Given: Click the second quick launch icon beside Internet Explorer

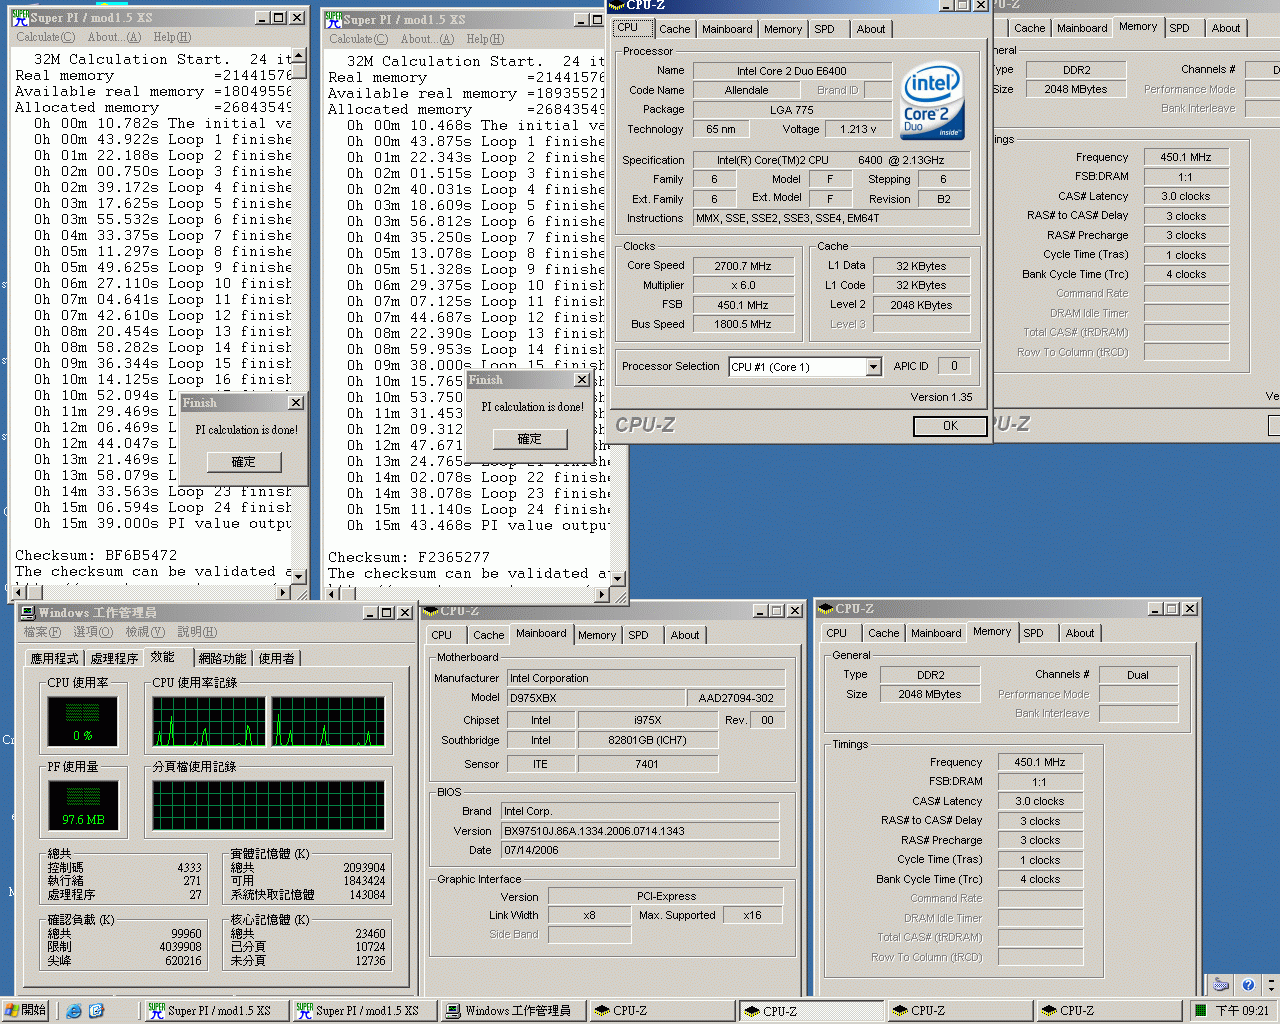Looking at the screenshot, I should pyautogui.click(x=96, y=1011).
